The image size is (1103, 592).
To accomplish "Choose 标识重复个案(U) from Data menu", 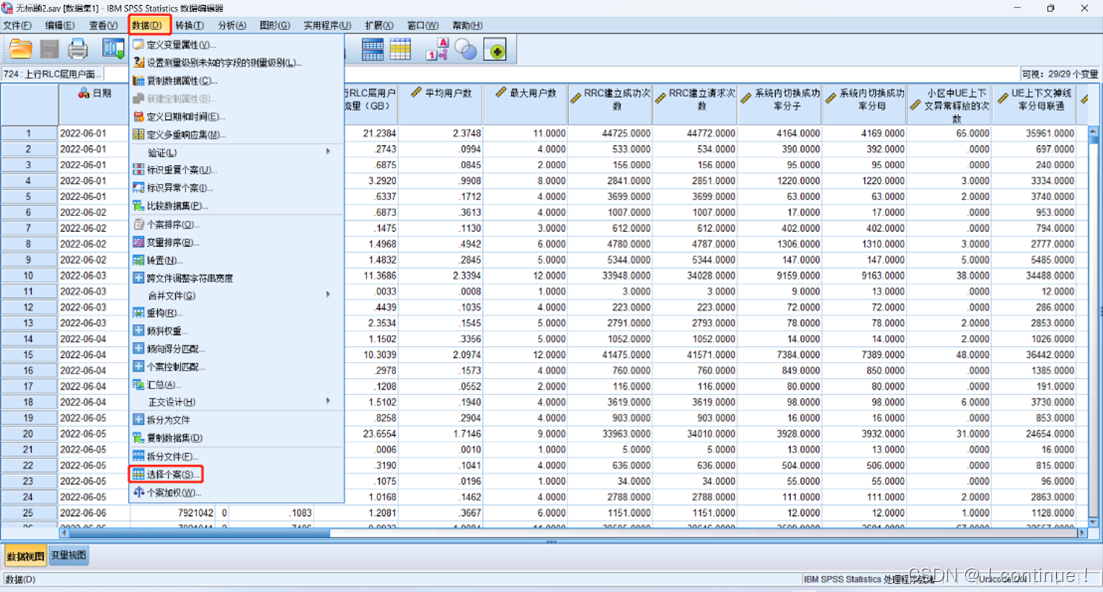I will 236,170.
